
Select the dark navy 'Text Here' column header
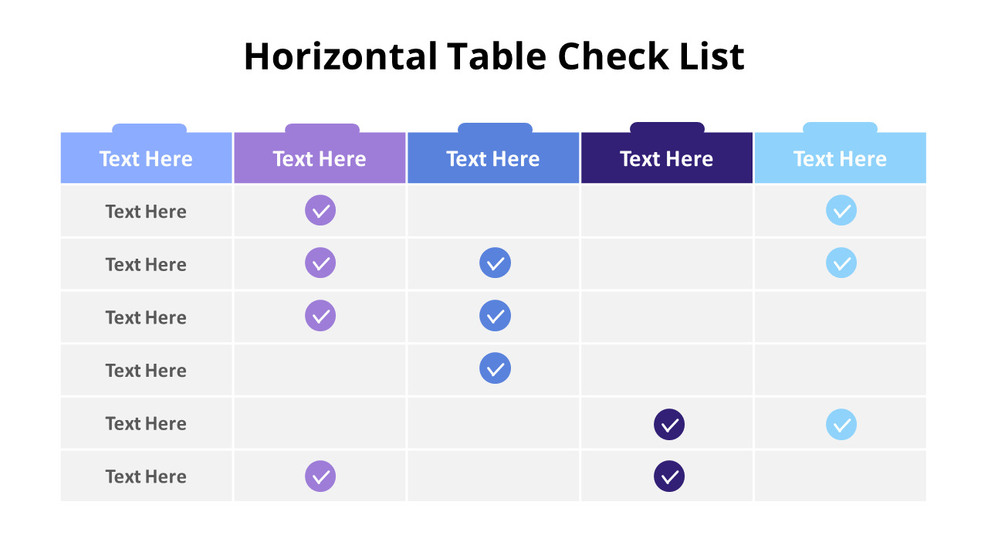pos(666,159)
